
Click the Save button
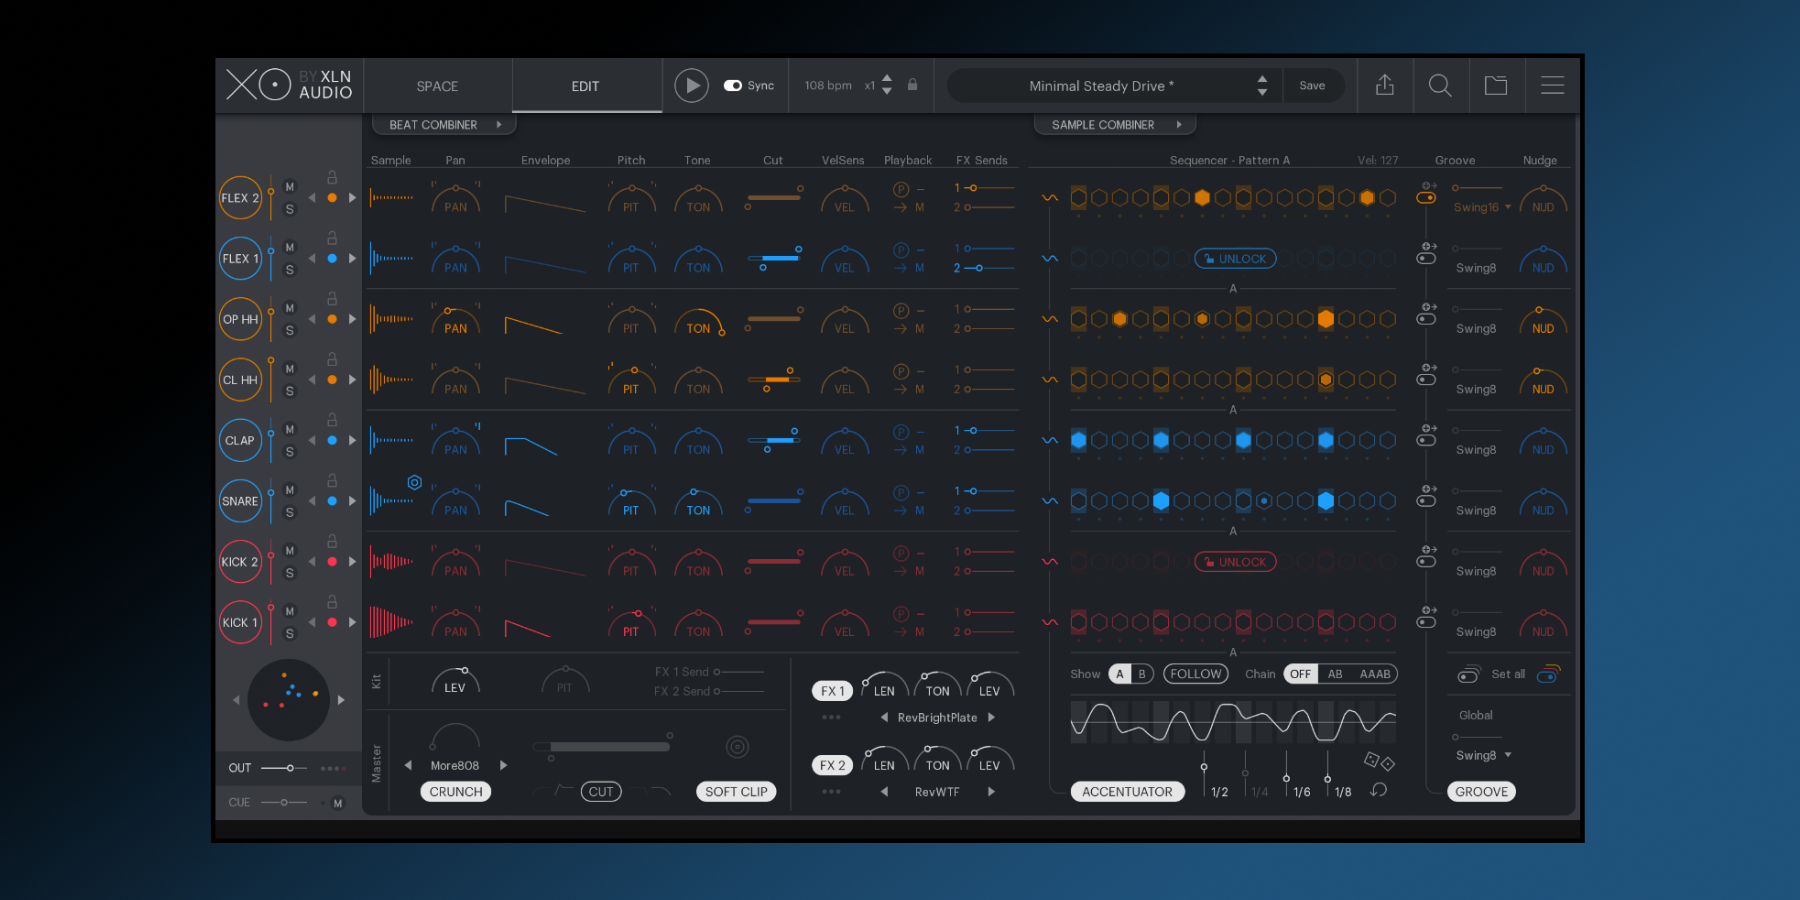tap(1312, 86)
